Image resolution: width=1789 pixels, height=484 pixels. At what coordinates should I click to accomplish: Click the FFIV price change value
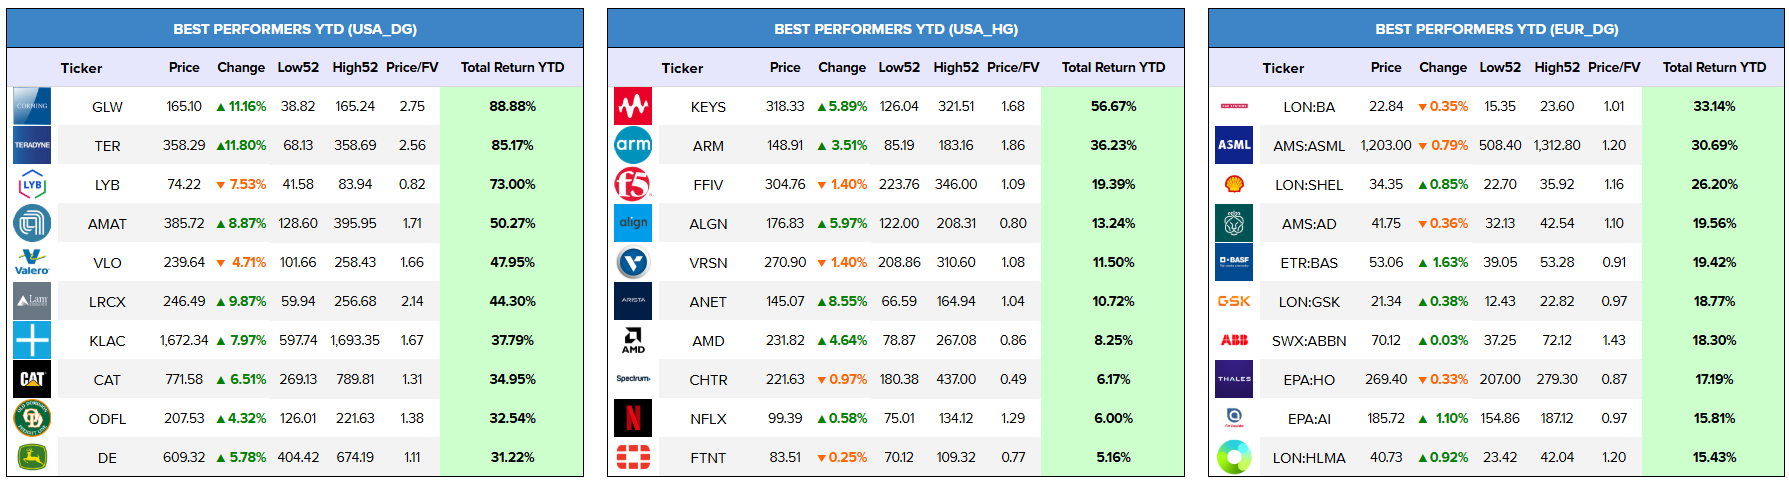pyautogui.click(x=842, y=184)
